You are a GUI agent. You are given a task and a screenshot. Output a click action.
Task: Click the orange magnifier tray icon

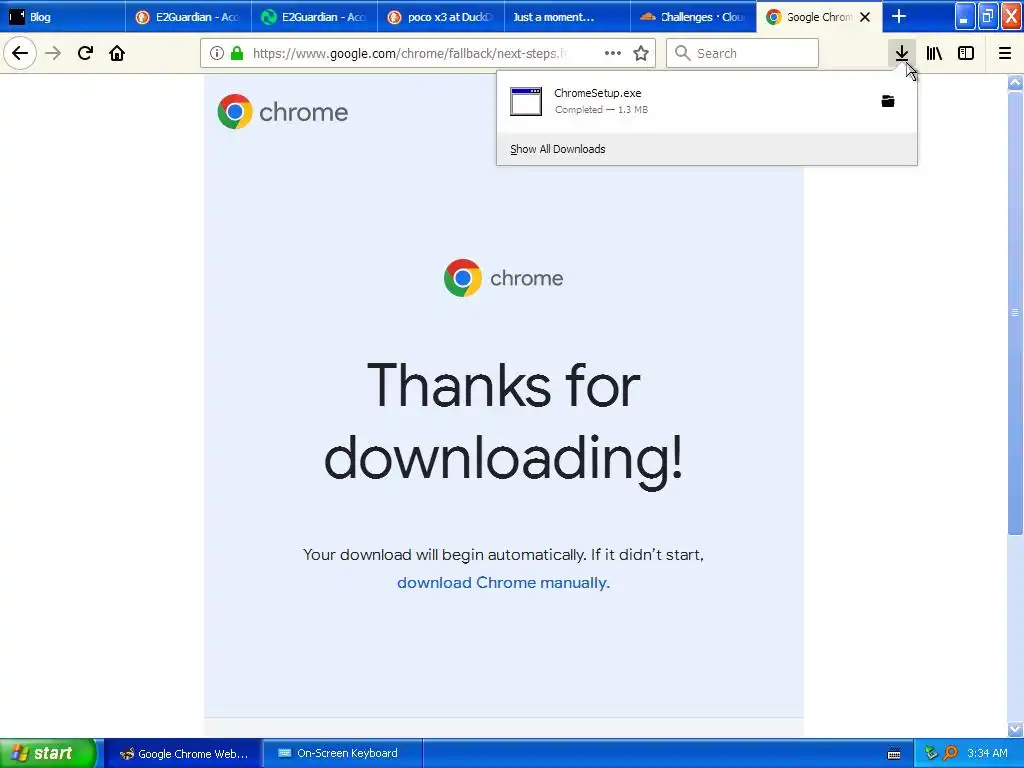(x=950, y=753)
